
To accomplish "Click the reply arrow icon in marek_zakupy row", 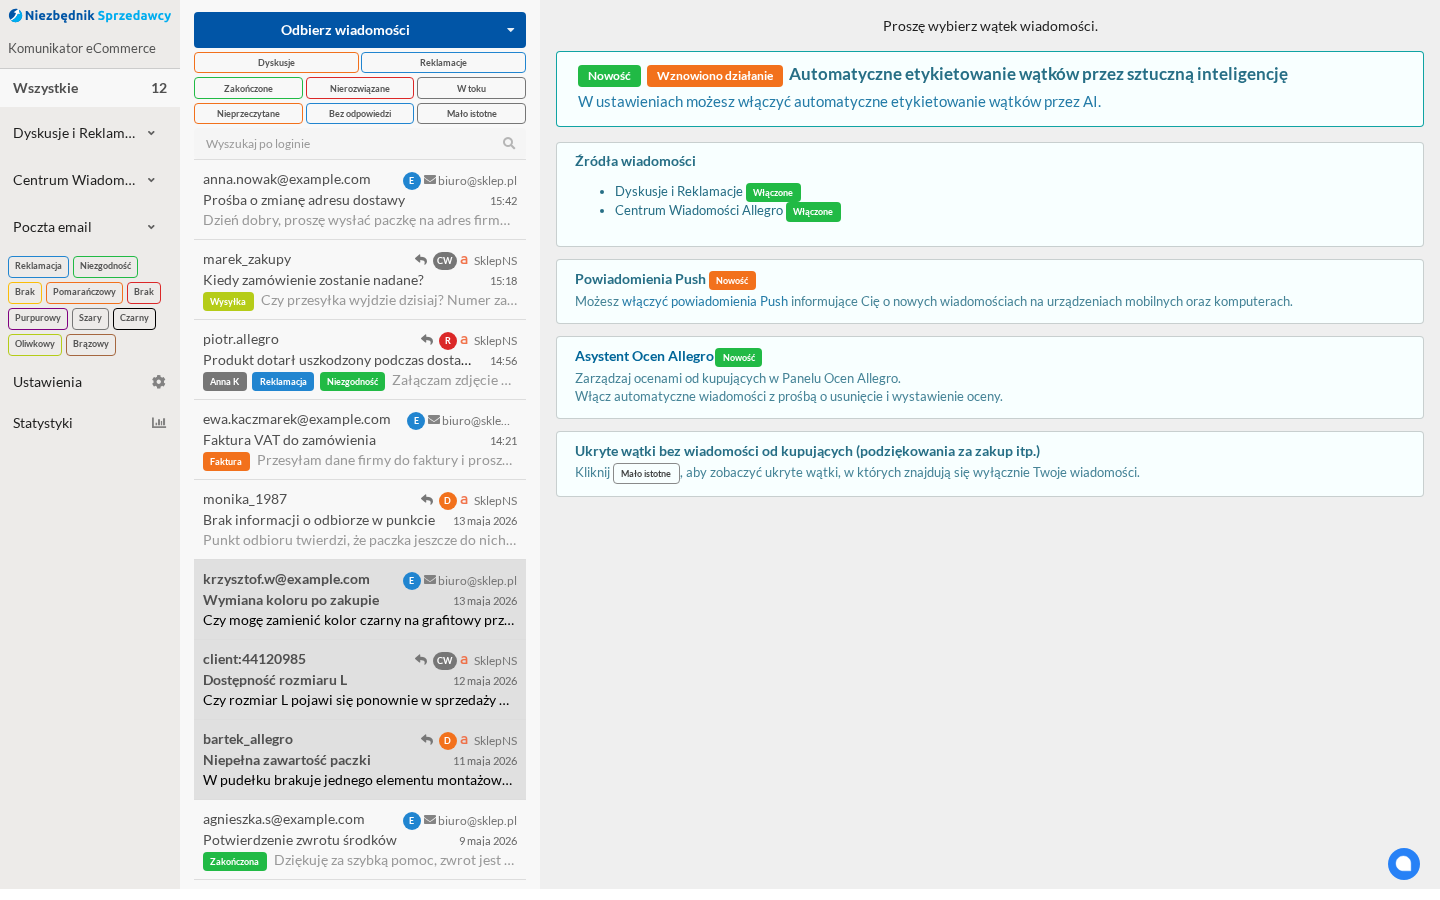I will point(421,260).
